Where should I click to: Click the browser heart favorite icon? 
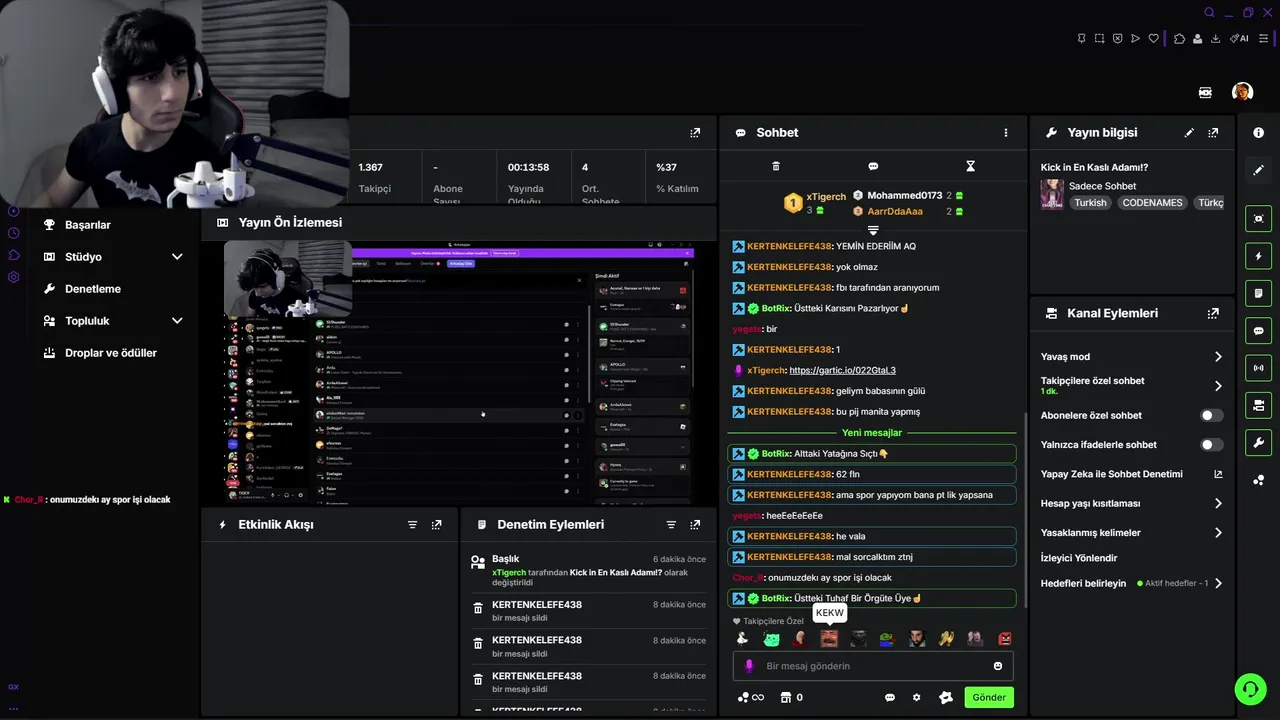1153,39
